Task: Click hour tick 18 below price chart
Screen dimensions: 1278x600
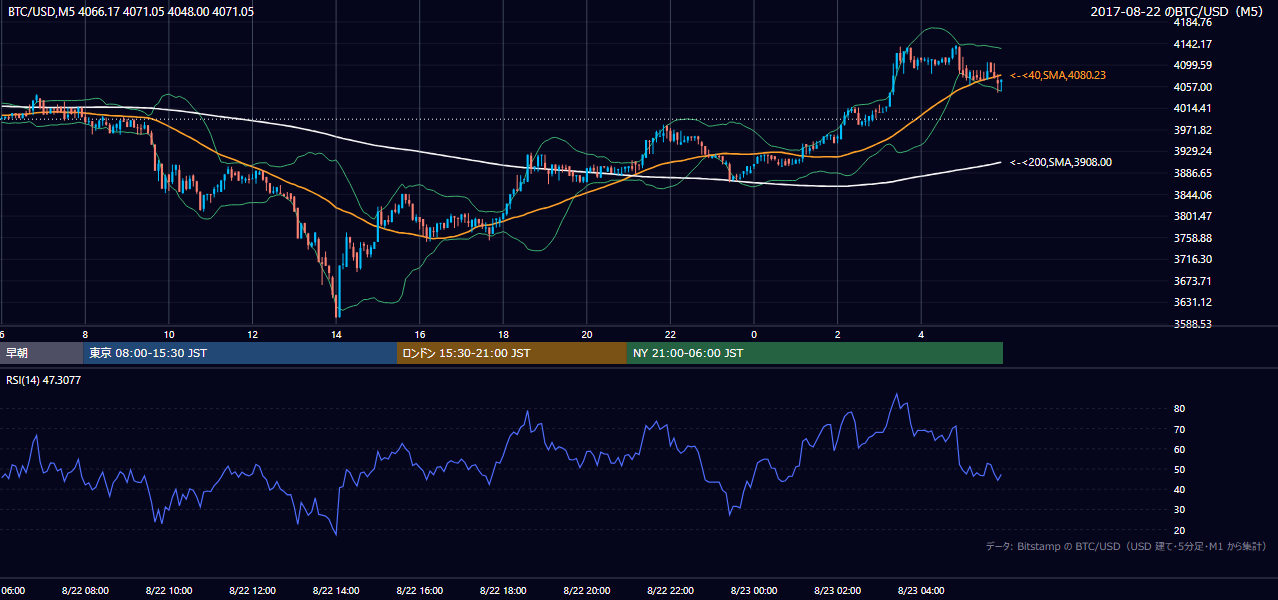Action: [503, 334]
